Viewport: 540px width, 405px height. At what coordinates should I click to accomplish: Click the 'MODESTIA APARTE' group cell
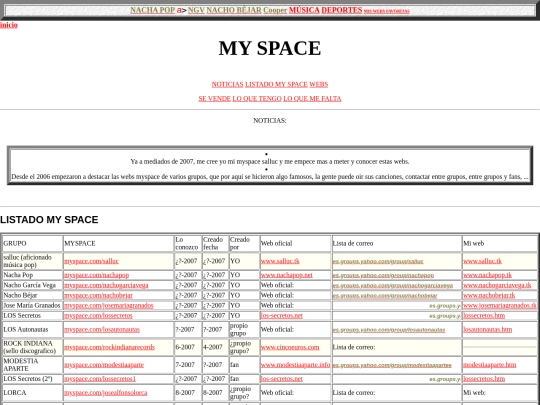[32, 365]
